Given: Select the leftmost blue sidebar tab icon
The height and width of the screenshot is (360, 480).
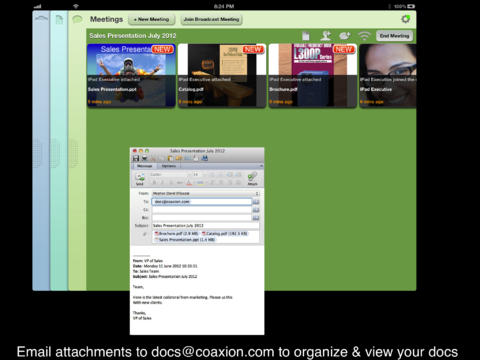Looking at the screenshot, I should coord(41,18).
